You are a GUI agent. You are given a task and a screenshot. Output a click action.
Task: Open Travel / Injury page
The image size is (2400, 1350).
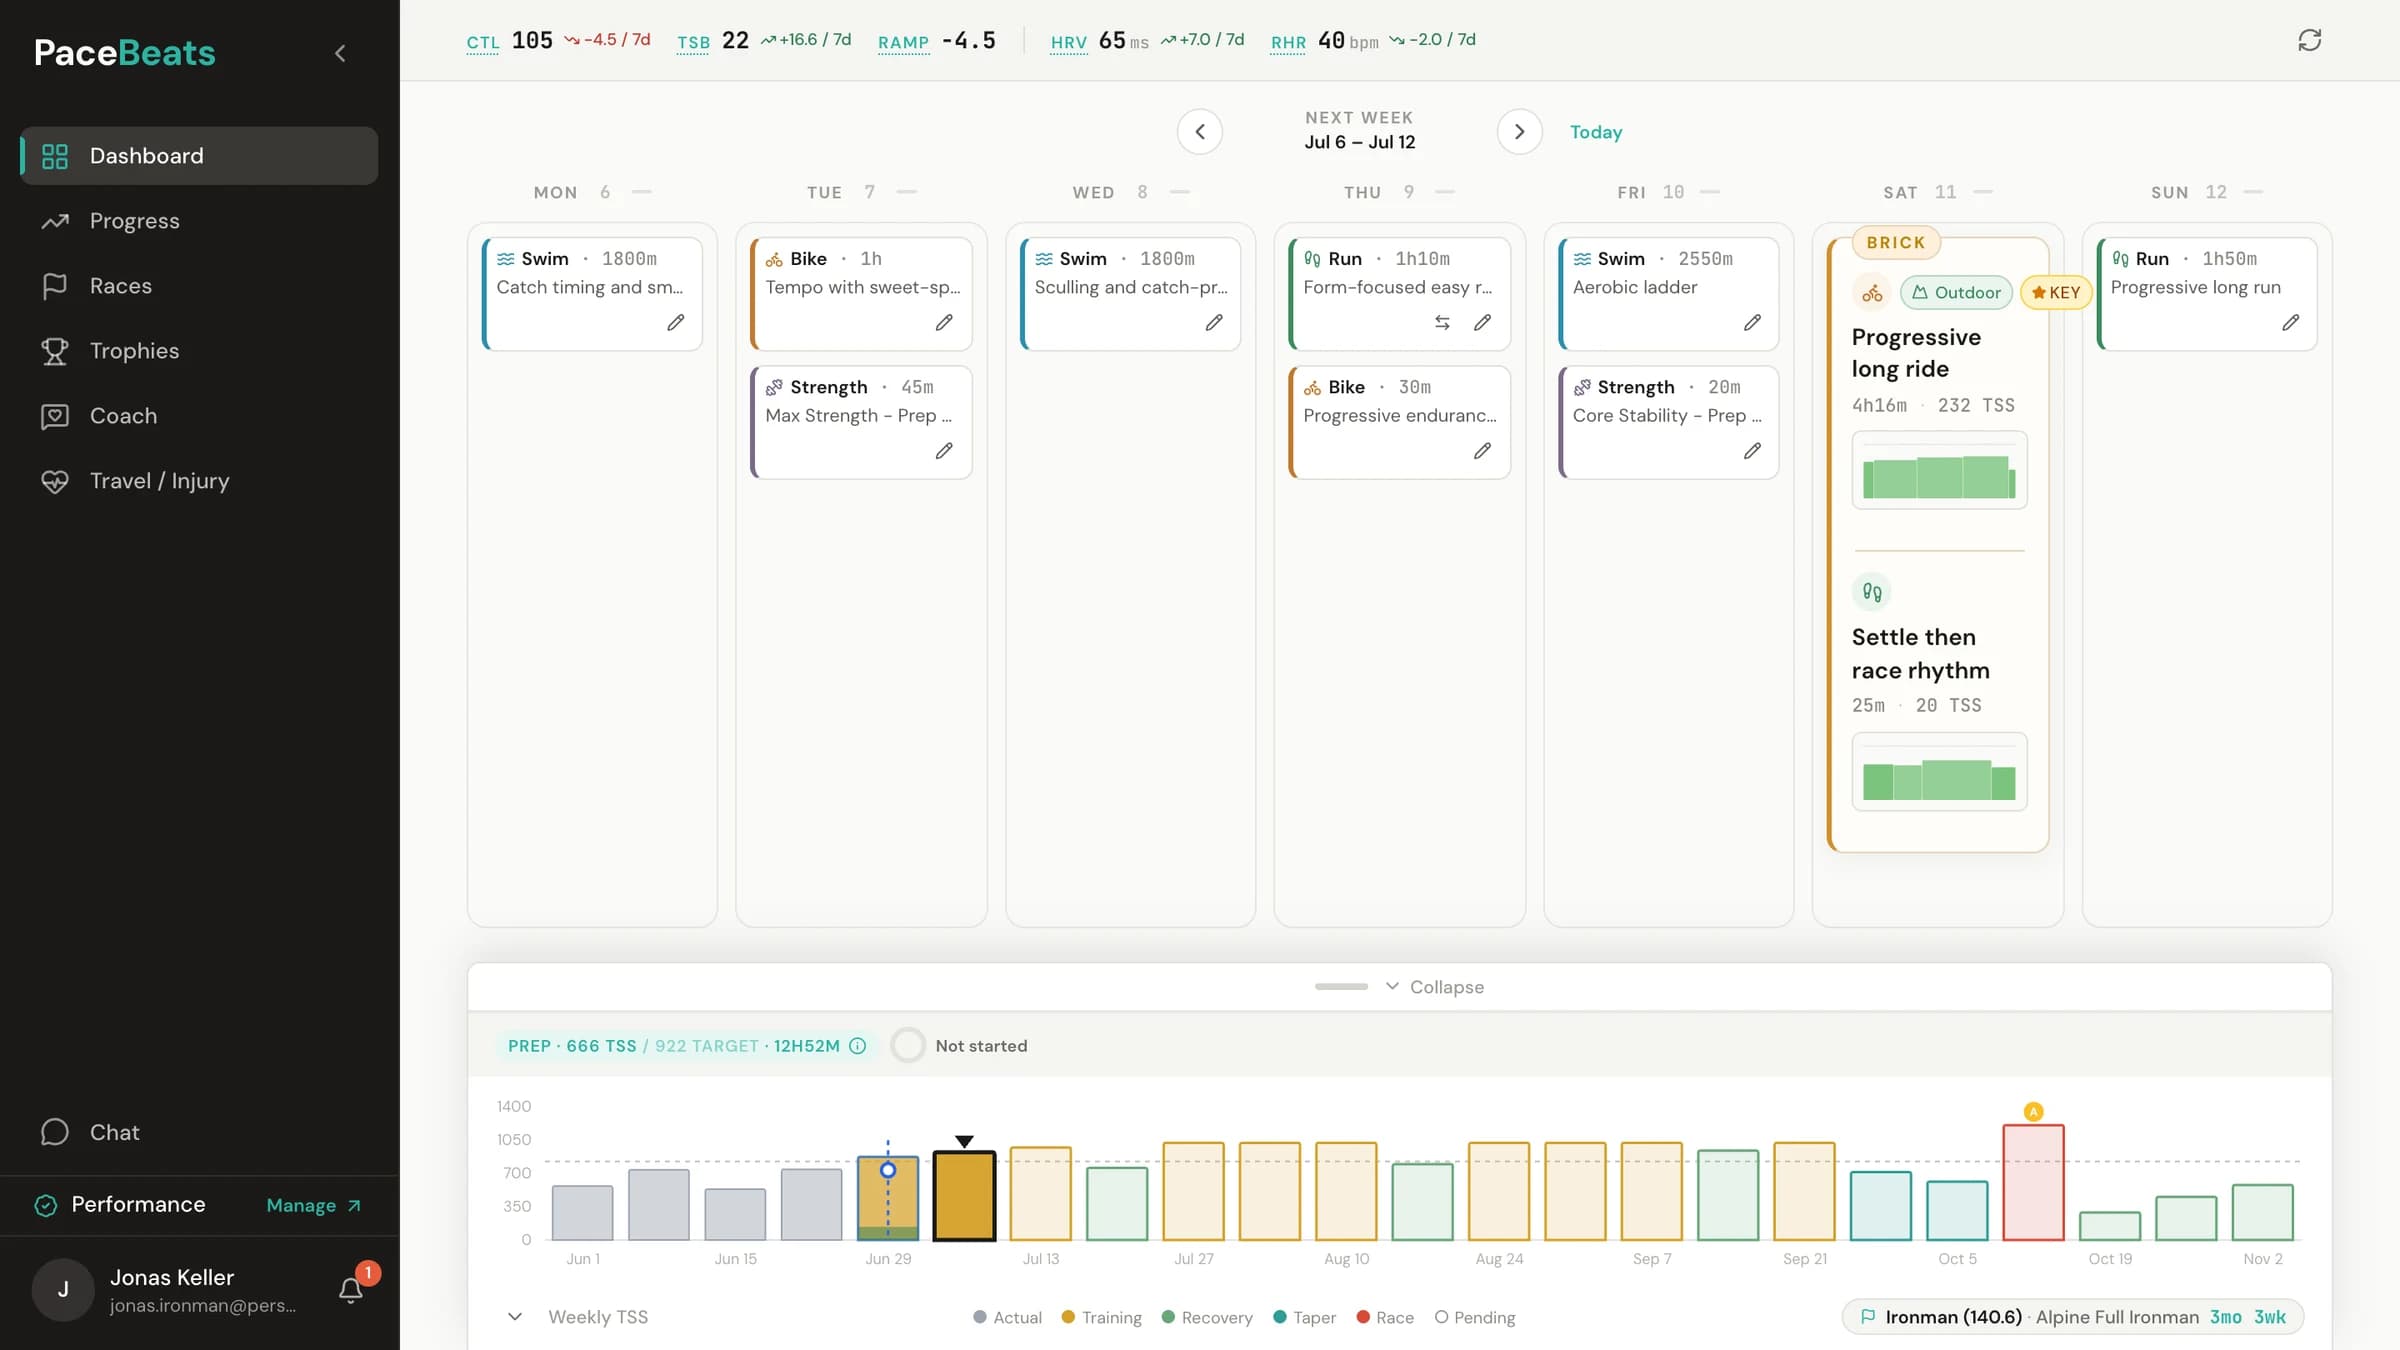(x=199, y=481)
